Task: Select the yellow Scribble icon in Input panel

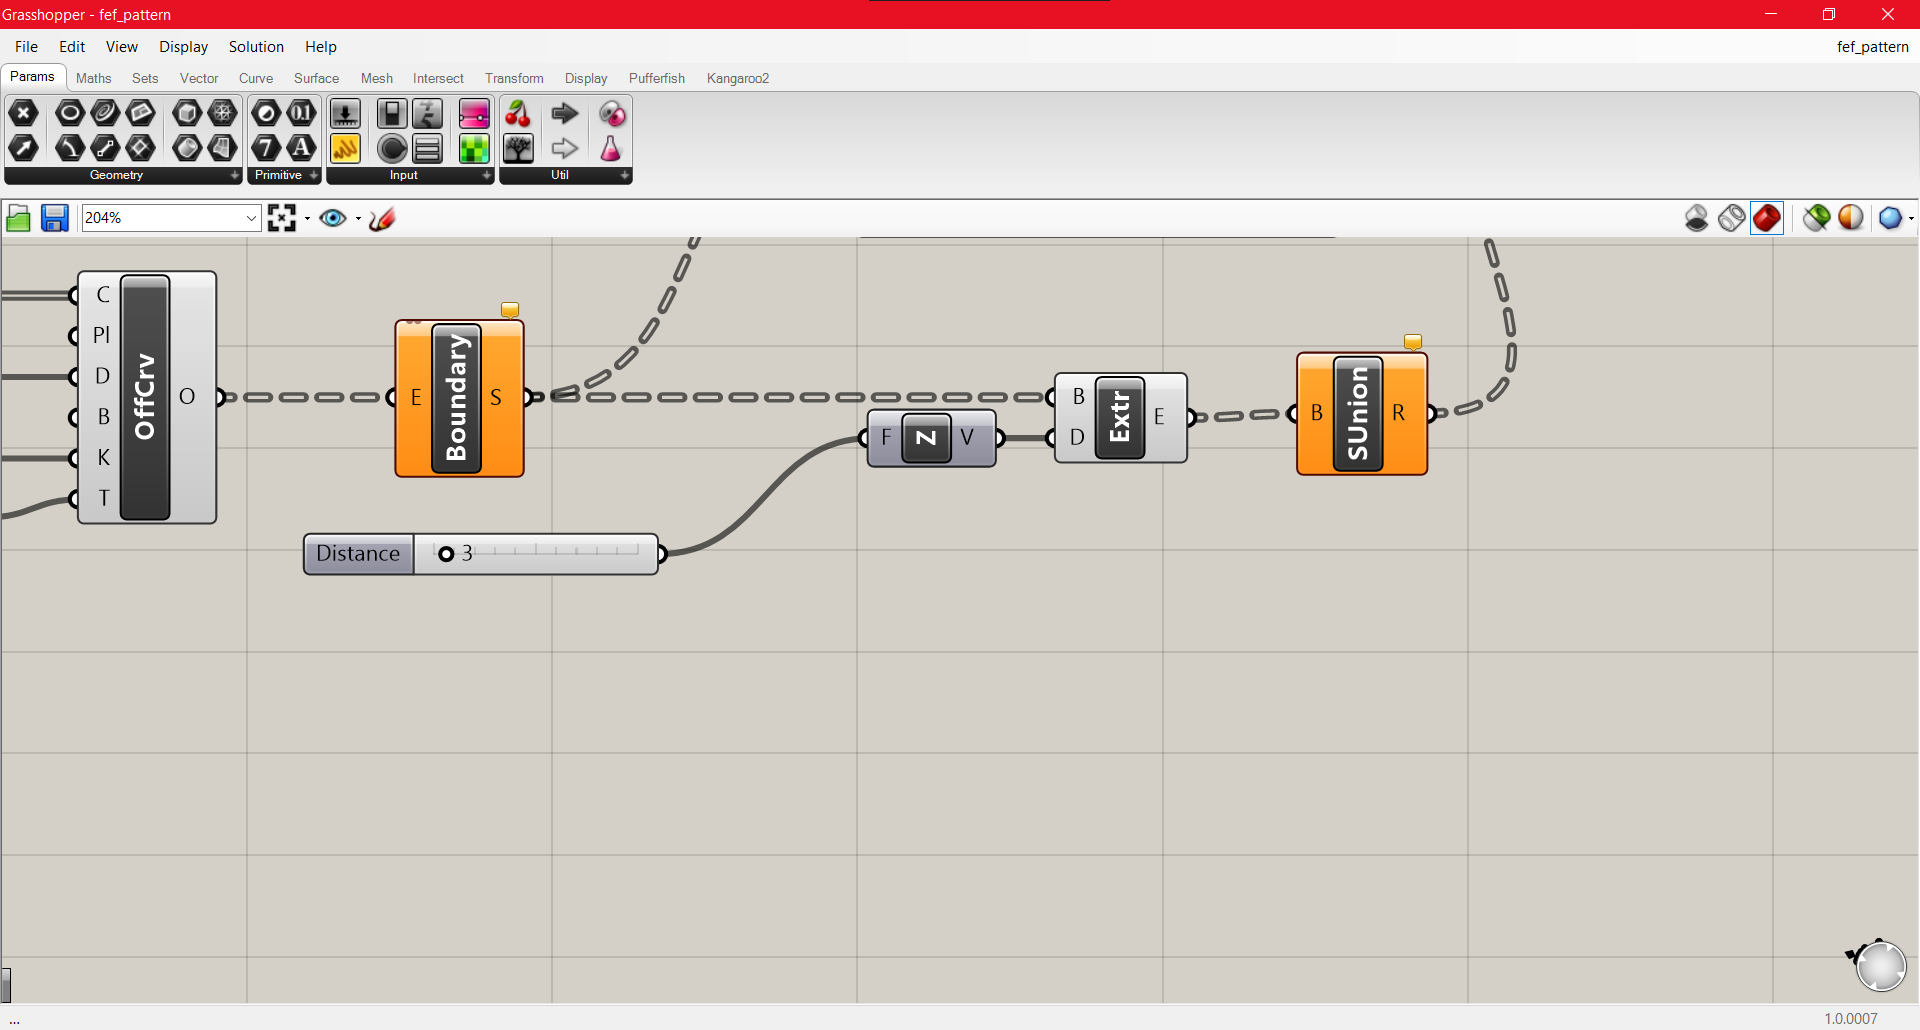Action: pyautogui.click(x=345, y=148)
